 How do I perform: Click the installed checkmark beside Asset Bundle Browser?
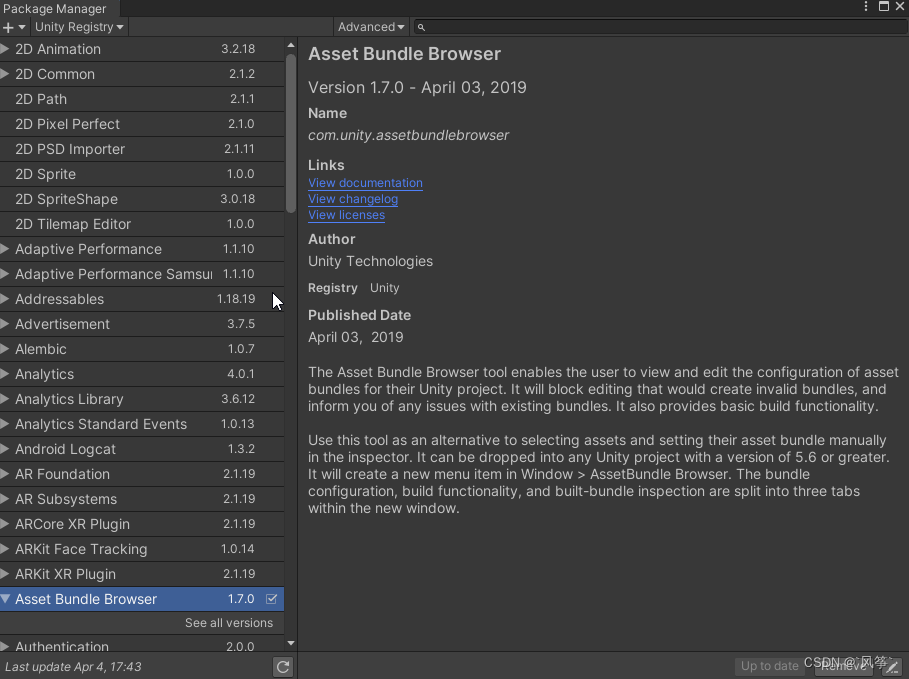[272, 598]
